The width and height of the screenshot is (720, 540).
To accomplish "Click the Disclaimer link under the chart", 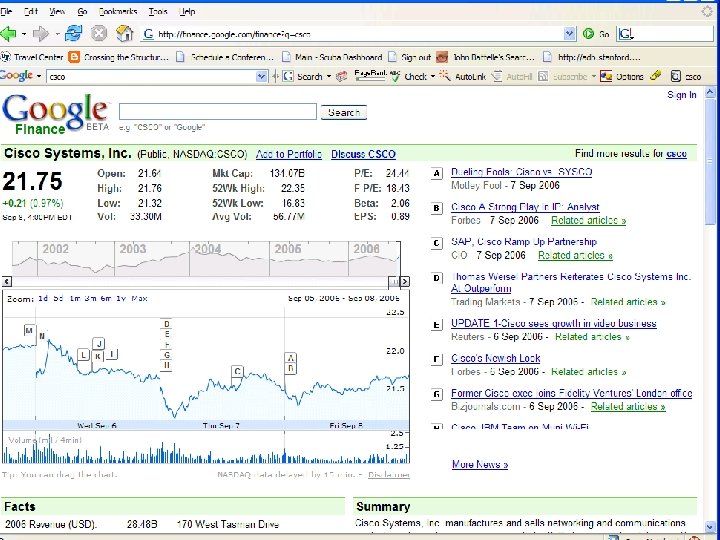I will (388, 475).
